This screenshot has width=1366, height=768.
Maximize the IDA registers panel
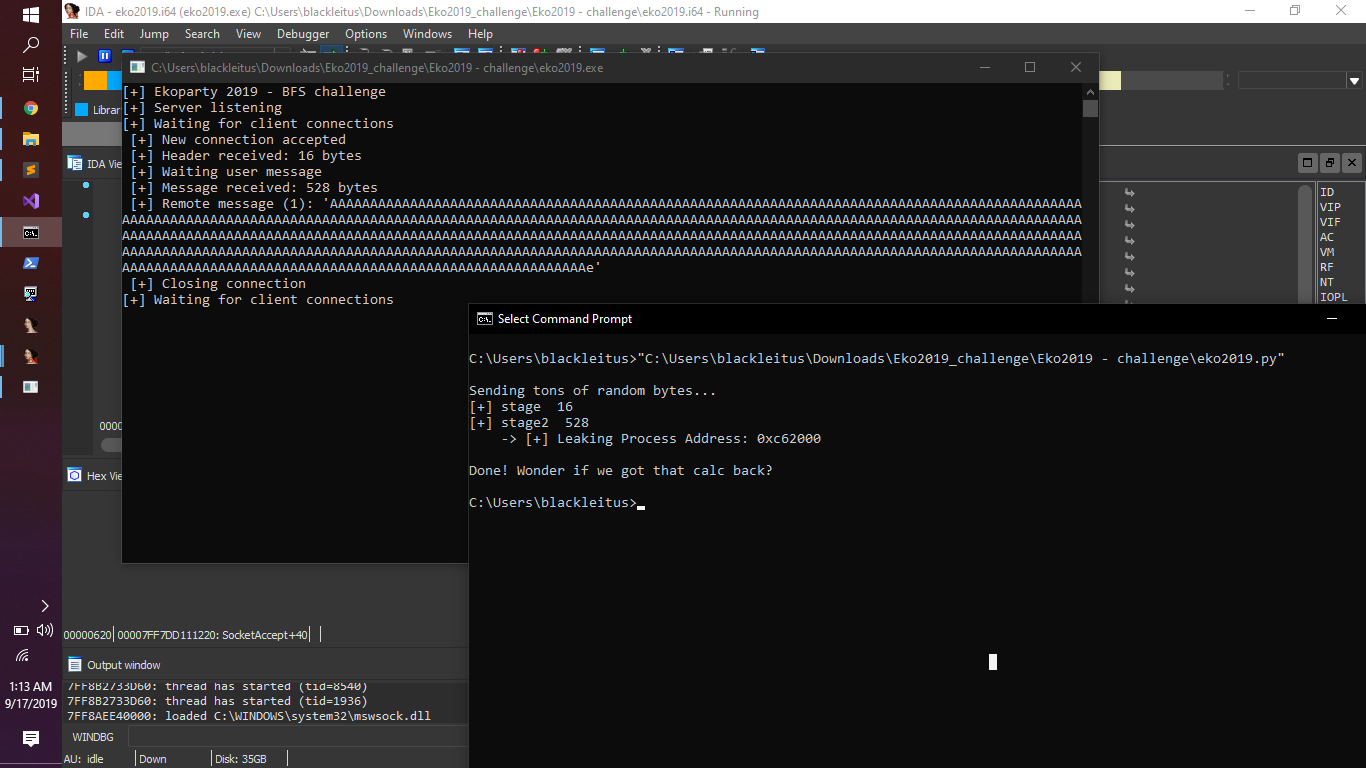[1307, 162]
